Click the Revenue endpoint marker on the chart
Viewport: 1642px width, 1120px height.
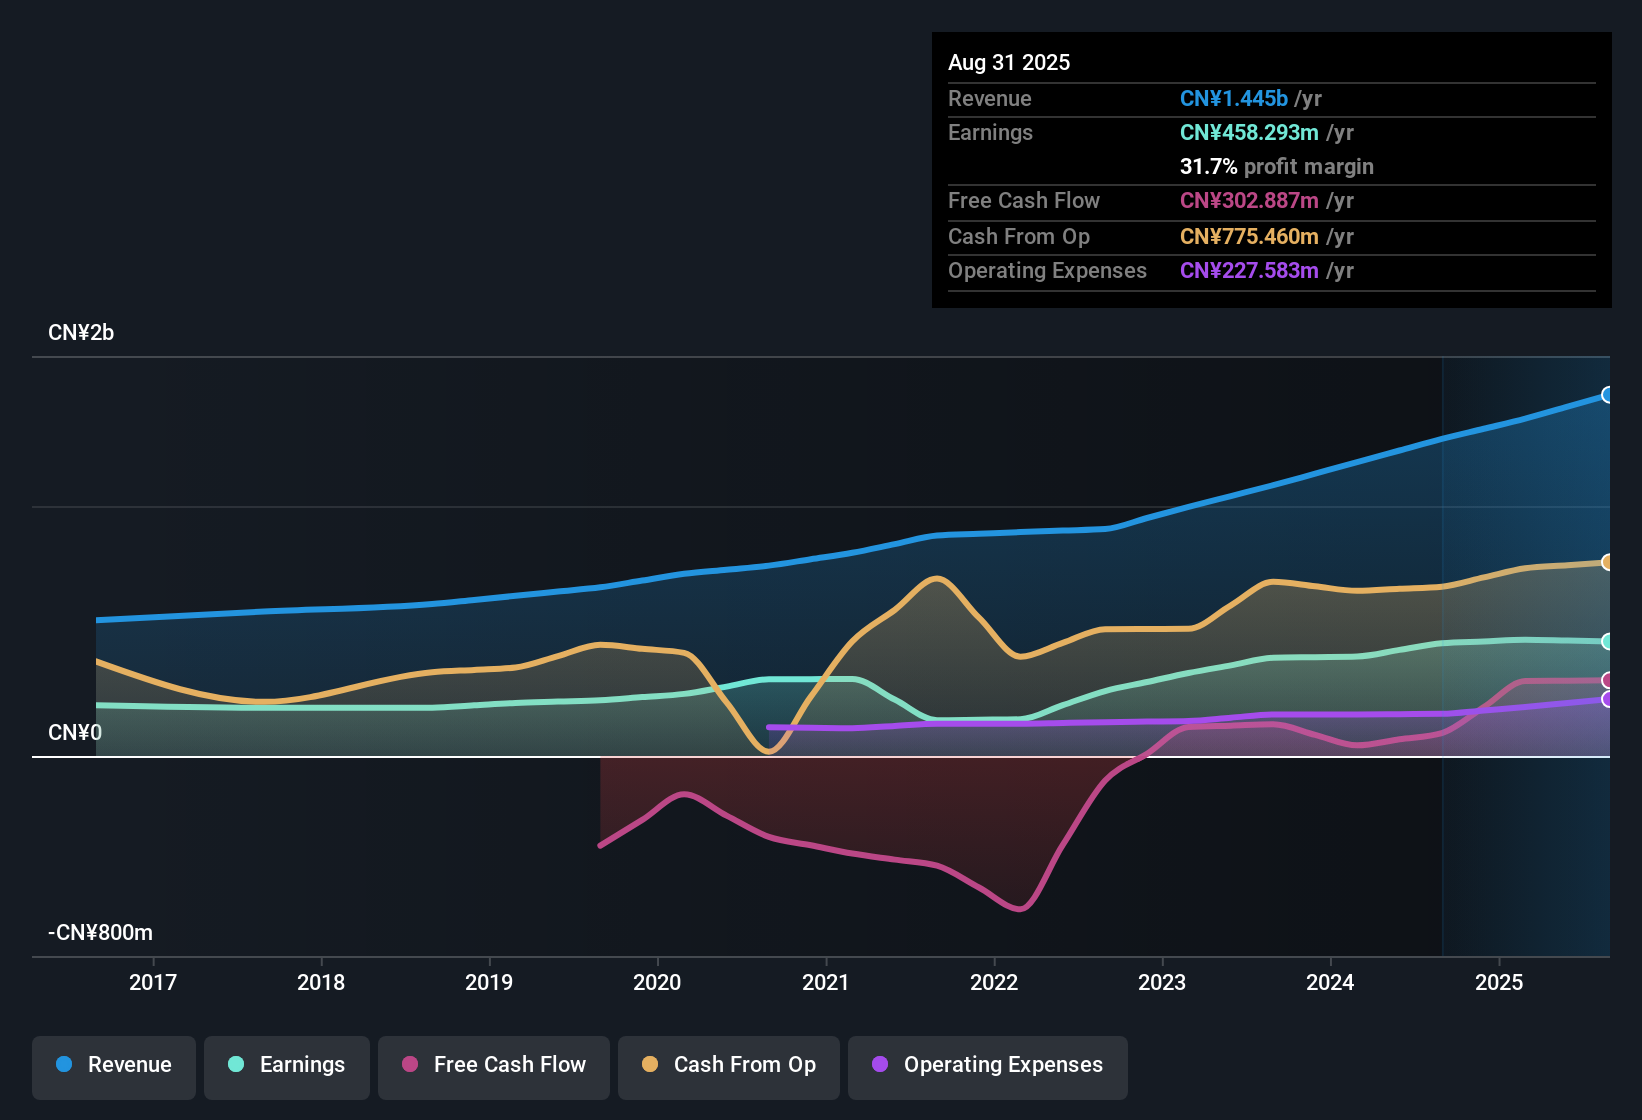(1606, 396)
